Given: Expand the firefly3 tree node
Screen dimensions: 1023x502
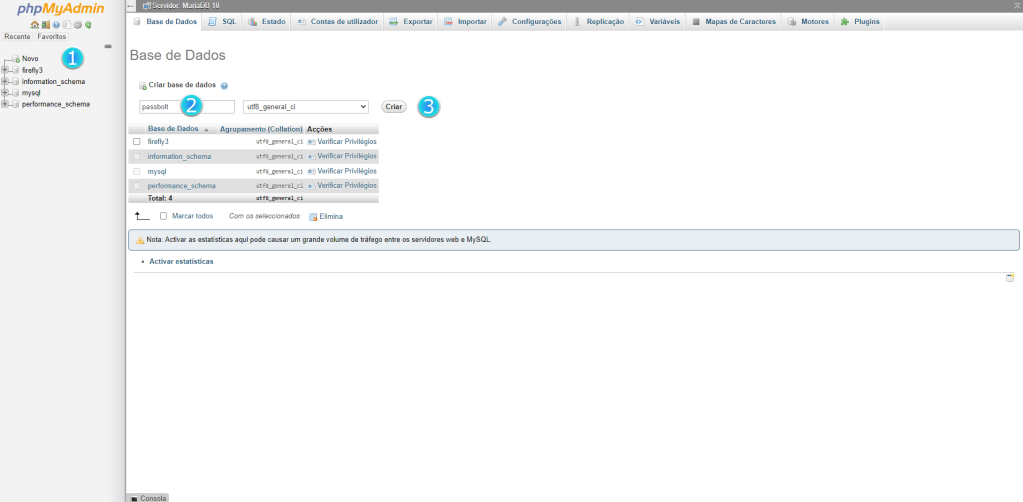Looking at the screenshot, I should (5, 70).
